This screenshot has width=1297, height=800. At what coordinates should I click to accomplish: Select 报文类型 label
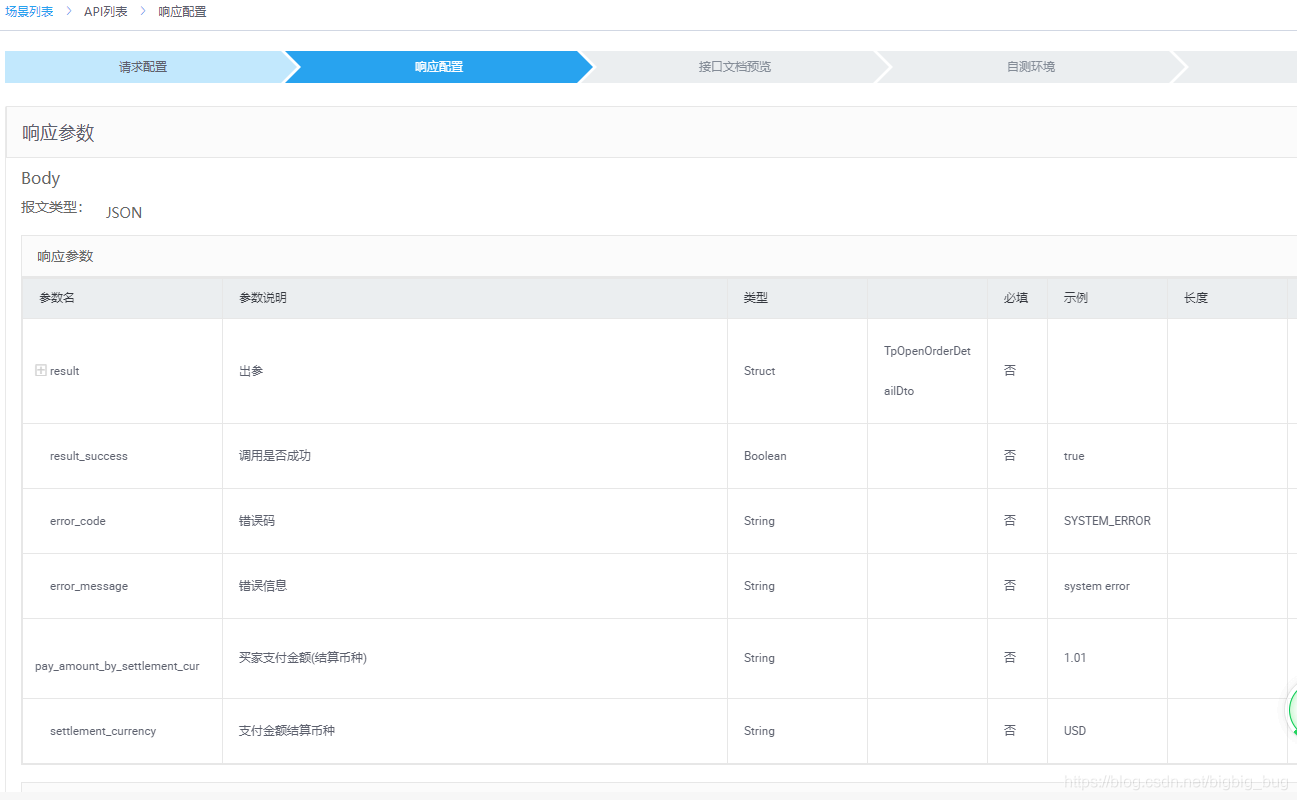coord(52,208)
